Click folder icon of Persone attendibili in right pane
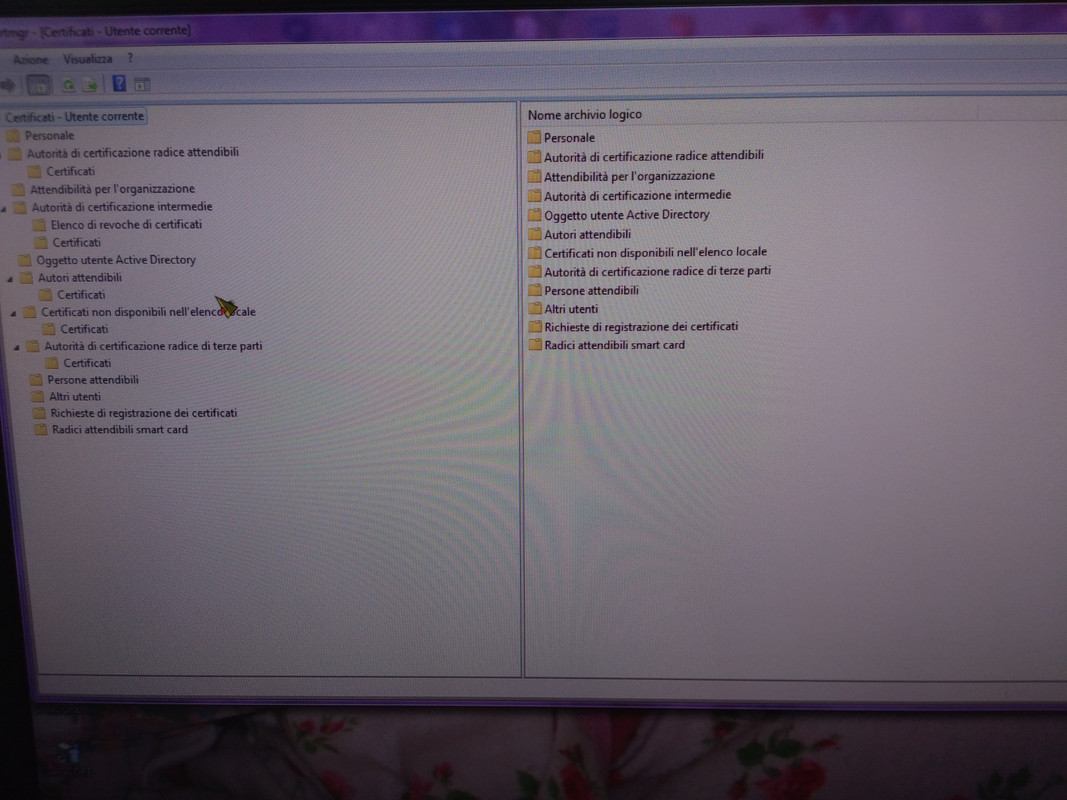 pyautogui.click(x=535, y=290)
